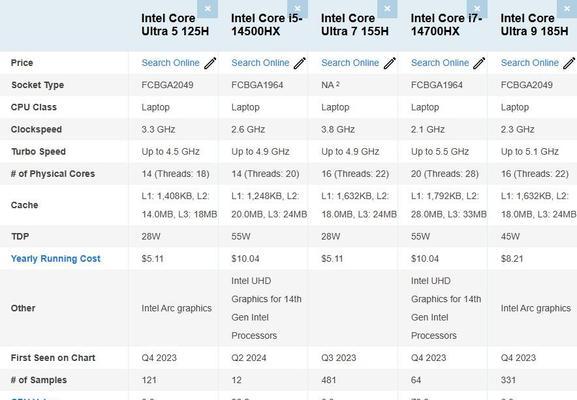Click the NA footnote superscript for Ultra 7
577x400 pixels.
[x=337, y=84]
